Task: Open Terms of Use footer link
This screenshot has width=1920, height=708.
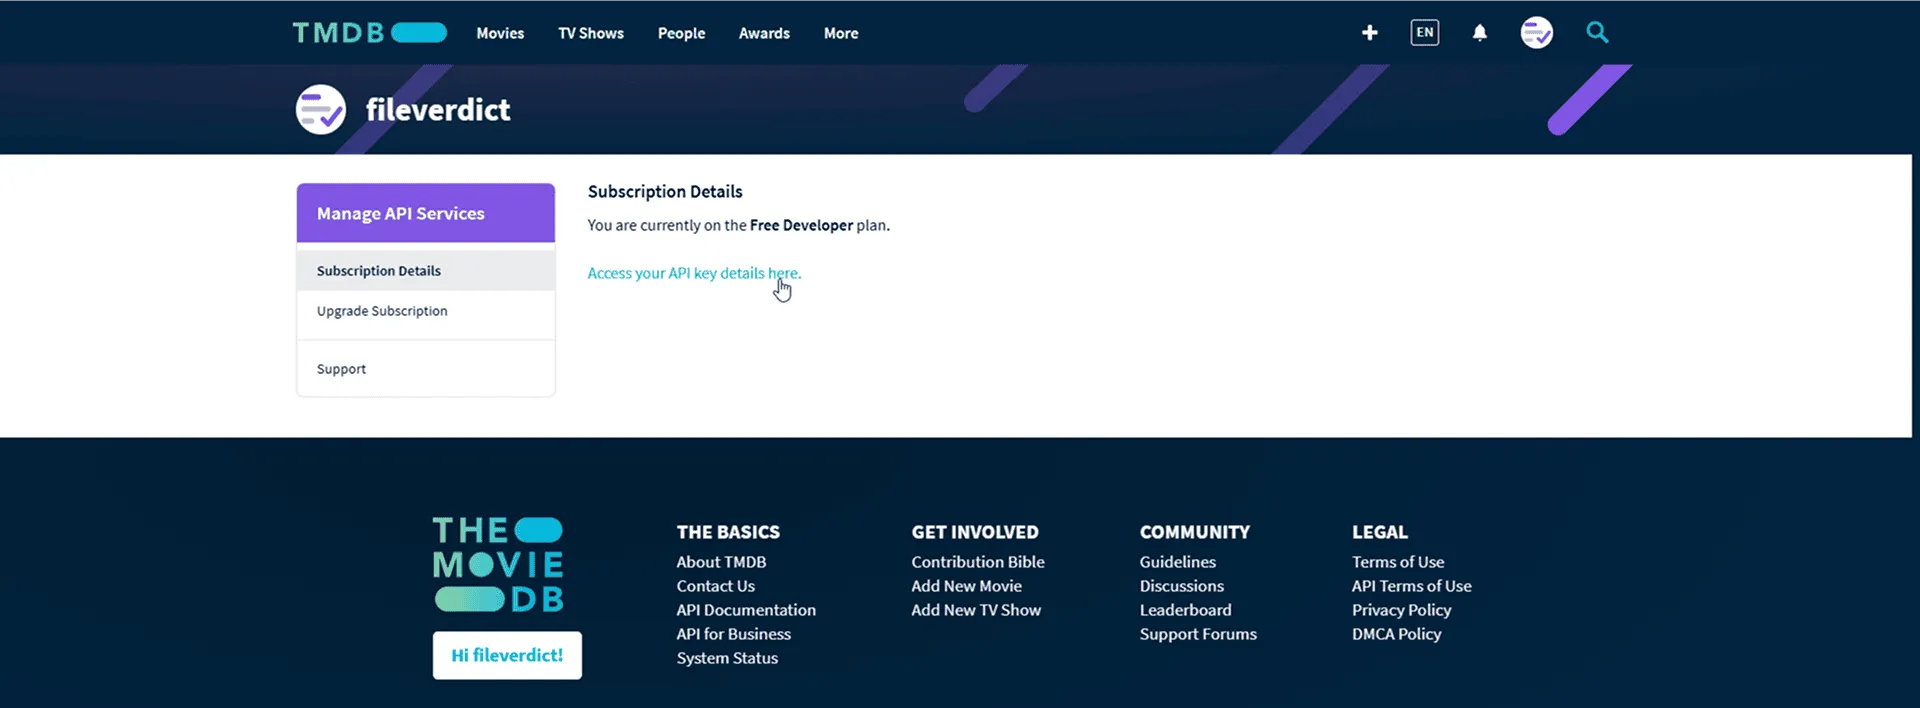Action: coord(1398,562)
